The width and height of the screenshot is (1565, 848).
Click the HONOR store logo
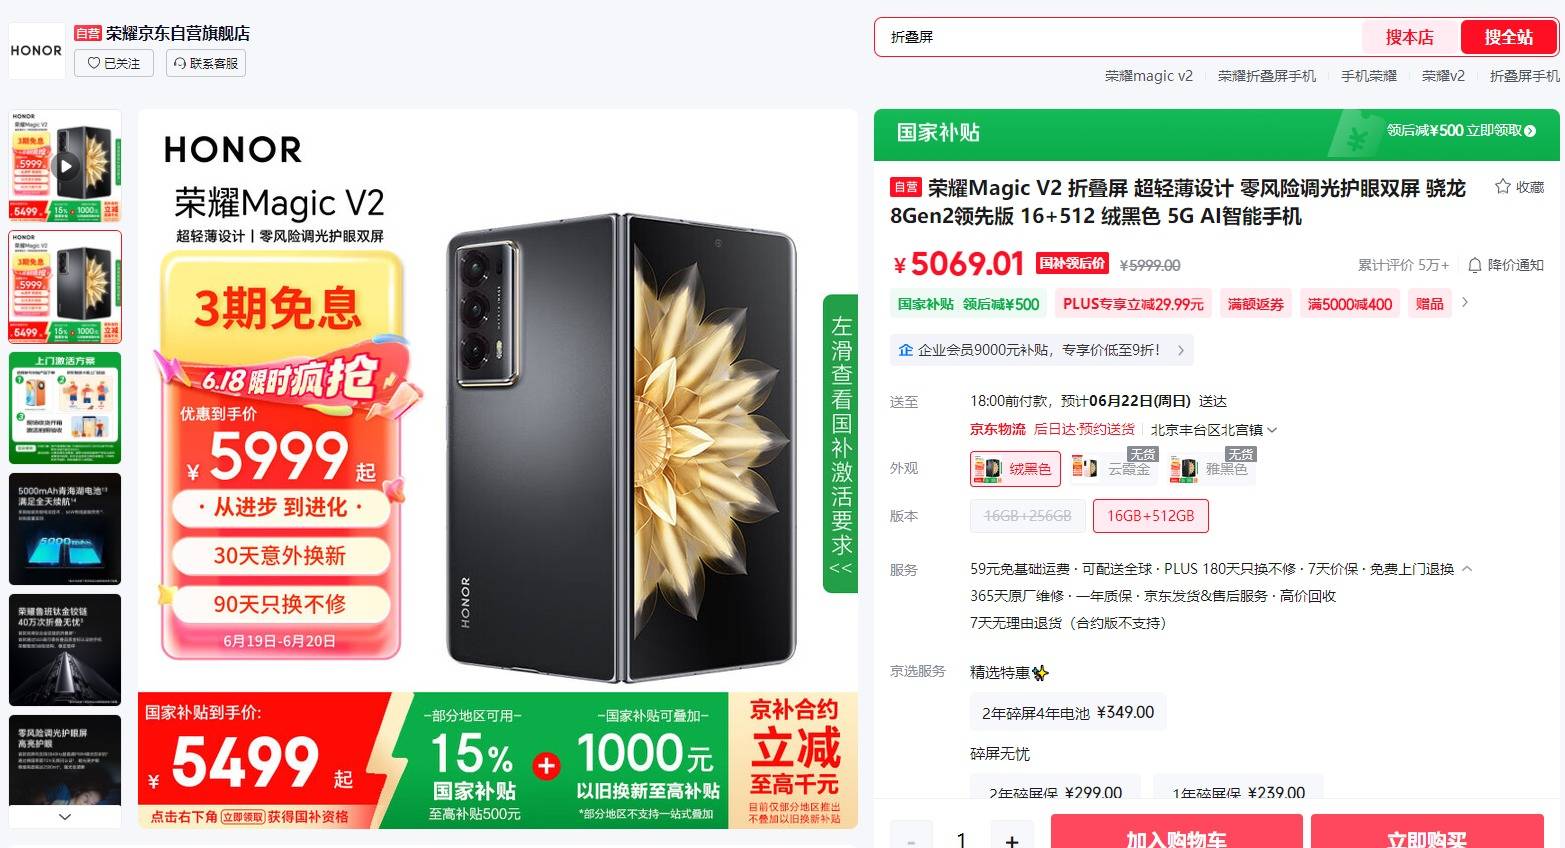[x=36, y=50]
